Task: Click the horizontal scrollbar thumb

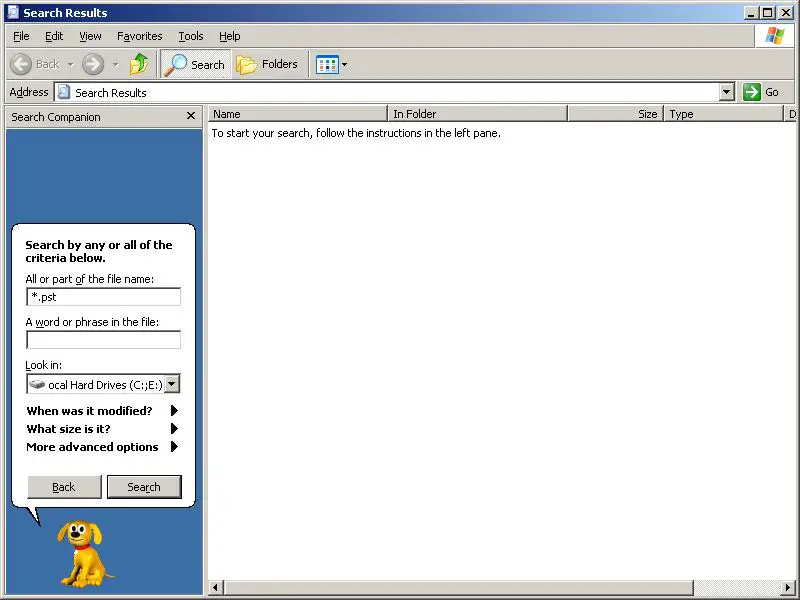Action: [x=458, y=587]
